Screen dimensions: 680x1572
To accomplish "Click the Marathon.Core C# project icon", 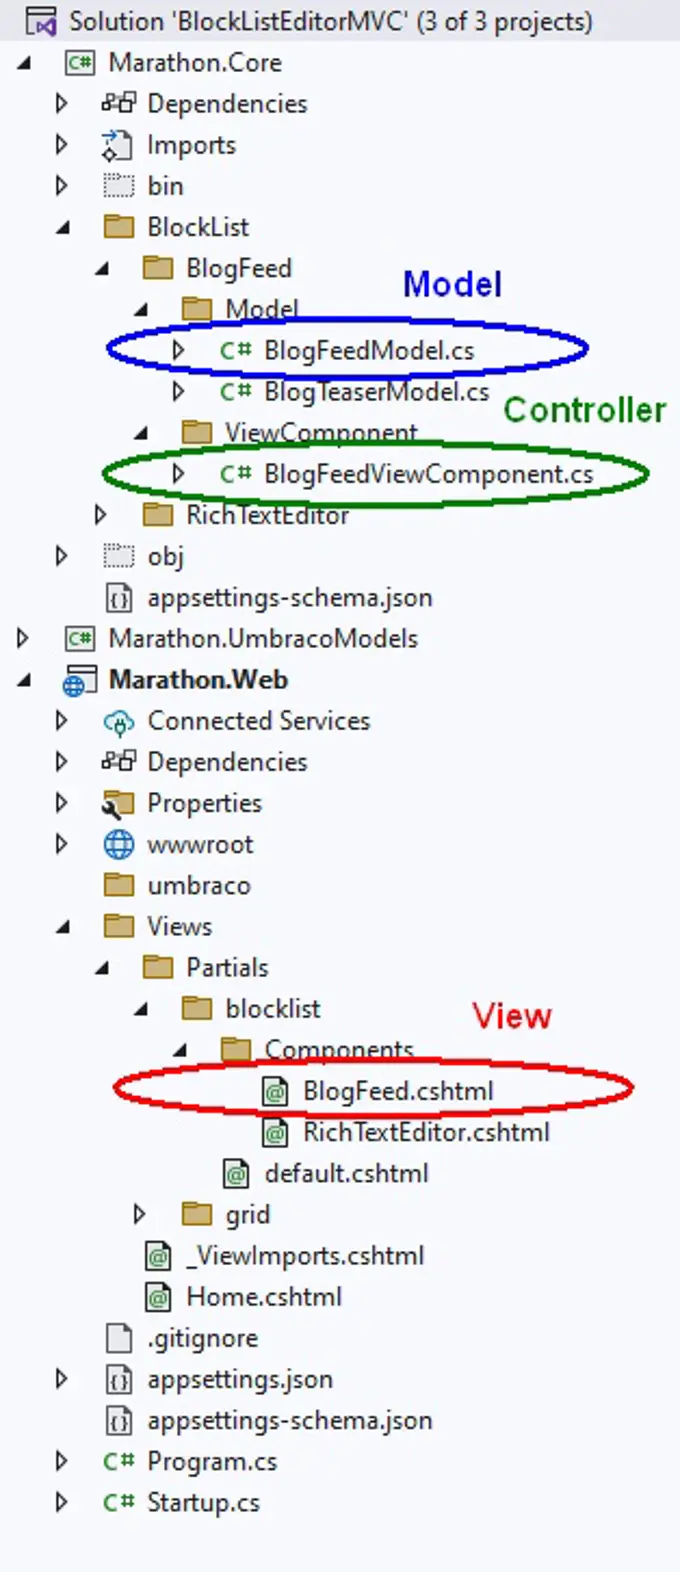I will point(80,63).
